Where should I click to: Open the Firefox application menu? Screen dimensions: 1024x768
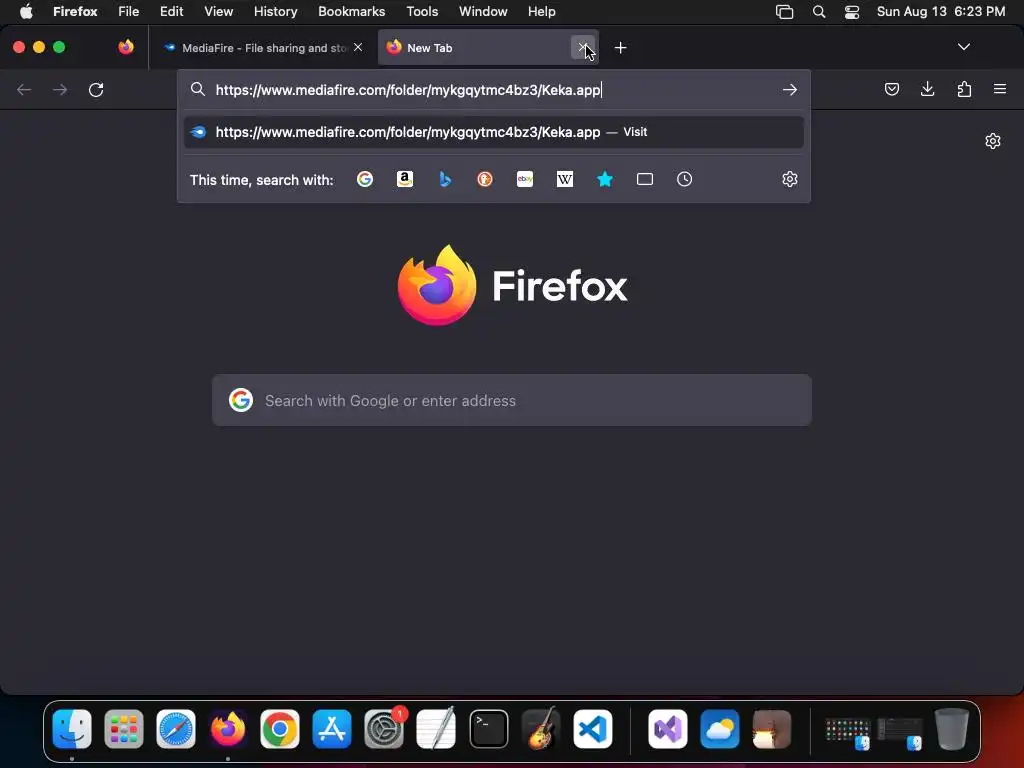click(x=1000, y=89)
